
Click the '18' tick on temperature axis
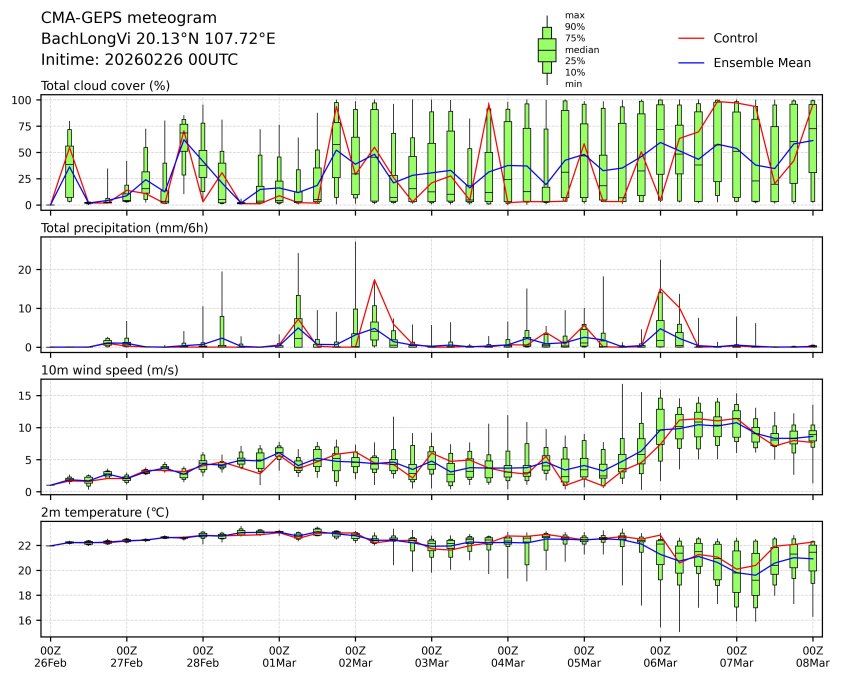(26, 596)
